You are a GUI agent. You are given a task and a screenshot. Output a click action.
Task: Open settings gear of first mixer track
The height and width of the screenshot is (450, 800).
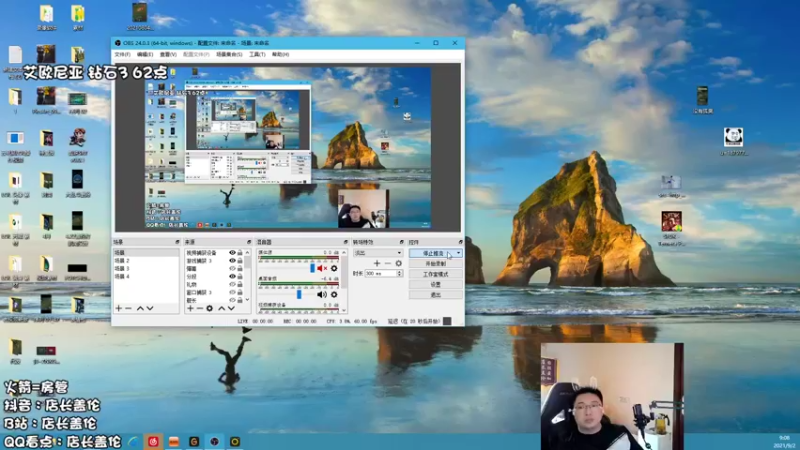point(334,268)
